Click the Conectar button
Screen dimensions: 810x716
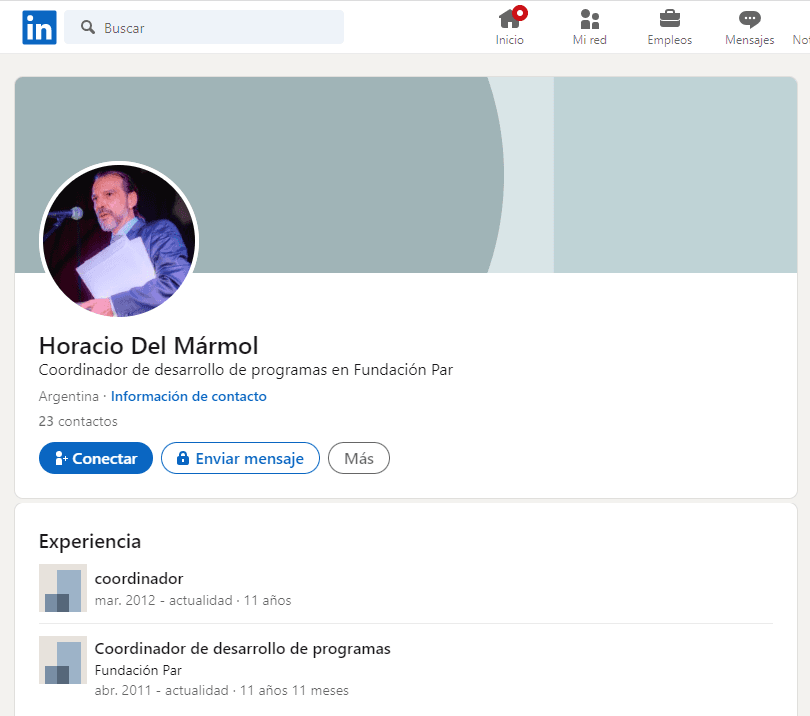coord(95,458)
